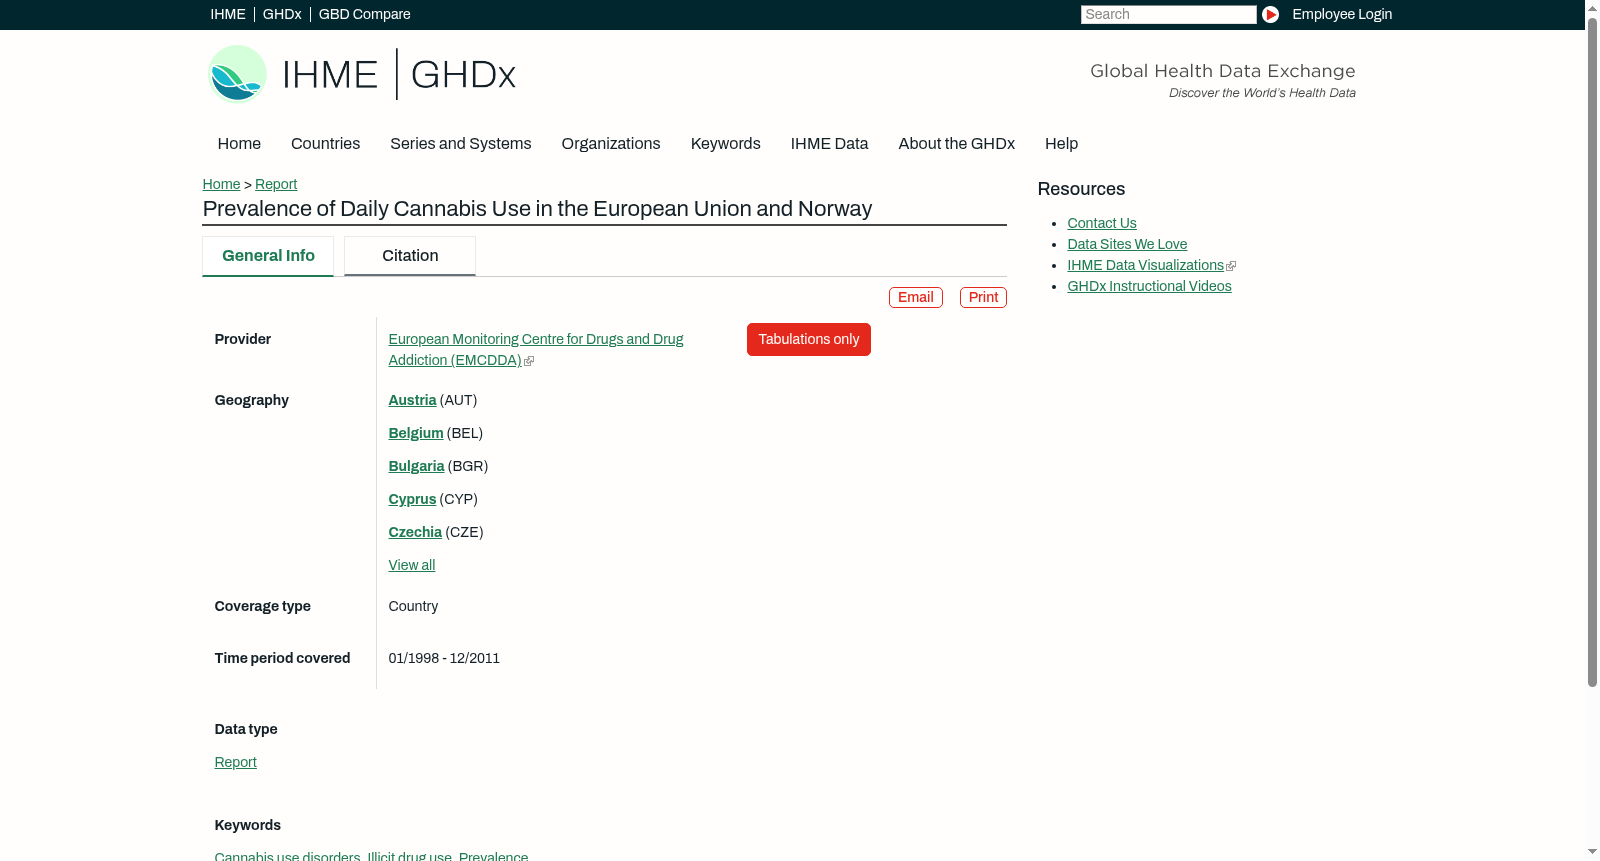Open the IHME link in top bar
This screenshot has width=1600, height=861.
(x=228, y=14)
